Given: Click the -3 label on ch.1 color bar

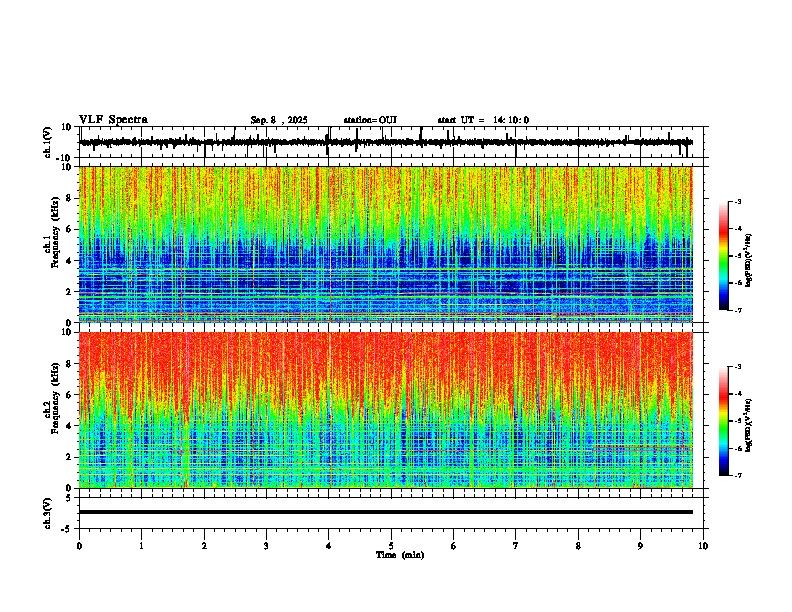Looking at the screenshot, I should (737, 201).
